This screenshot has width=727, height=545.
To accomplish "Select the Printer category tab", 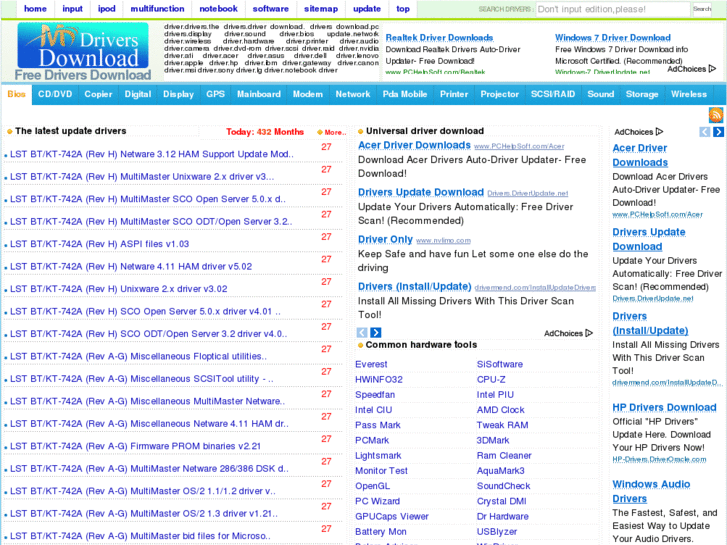I will (454, 94).
